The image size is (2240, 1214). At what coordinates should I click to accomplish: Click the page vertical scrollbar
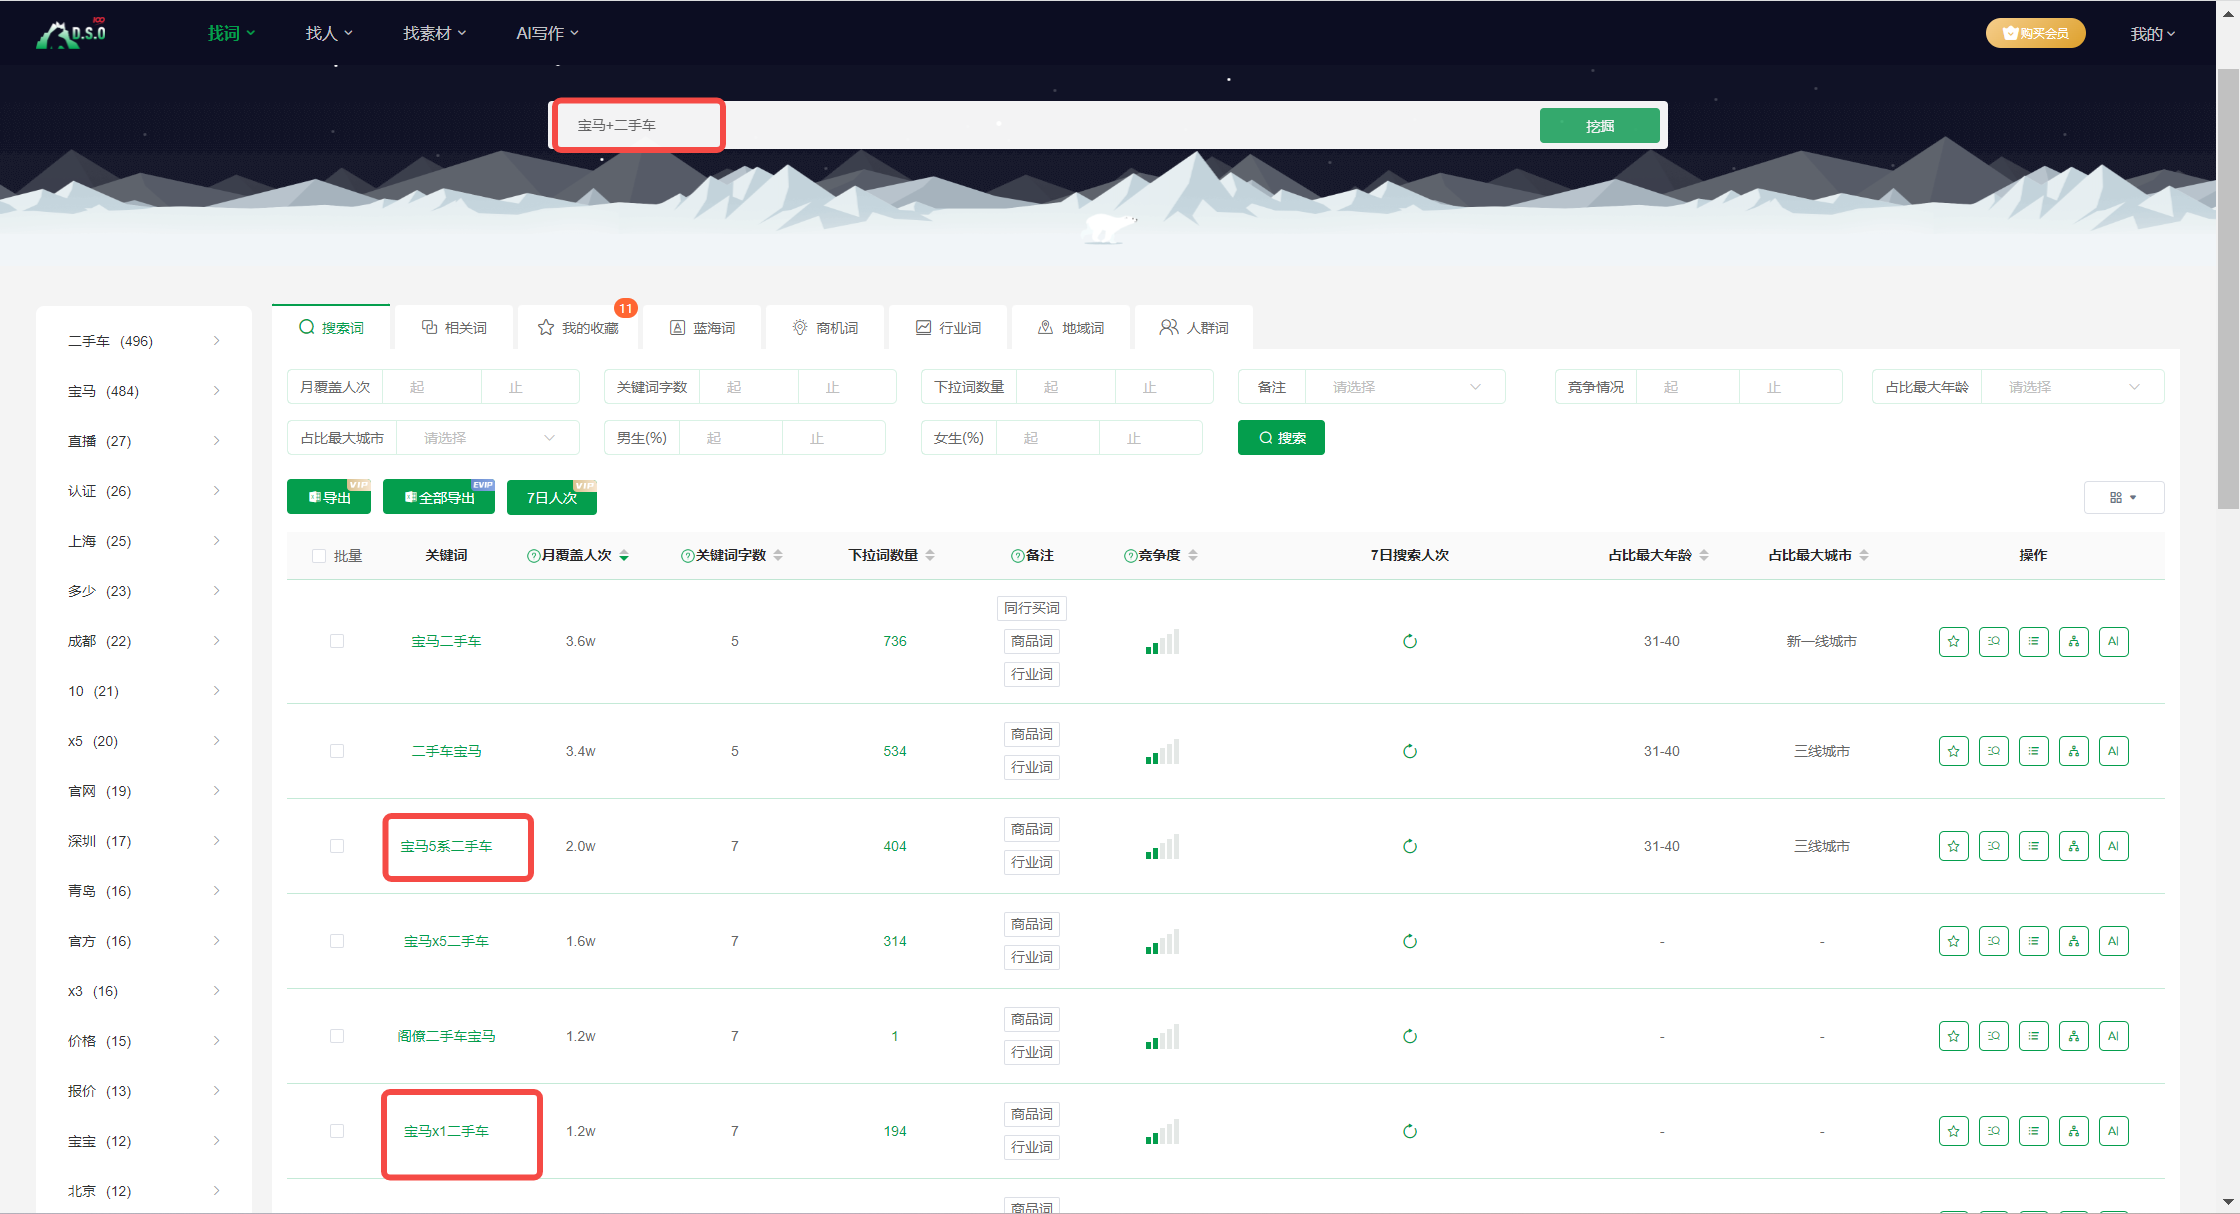tap(2227, 290)
